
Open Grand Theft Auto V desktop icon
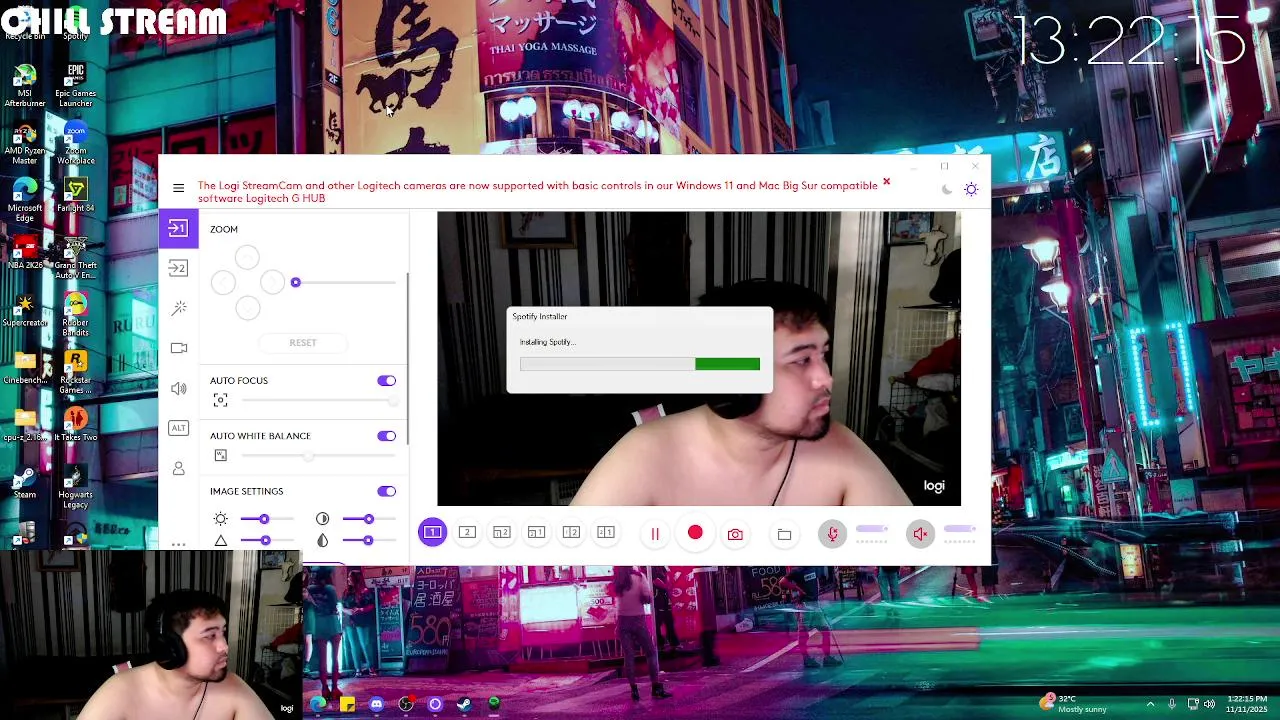tap(75, 258)
